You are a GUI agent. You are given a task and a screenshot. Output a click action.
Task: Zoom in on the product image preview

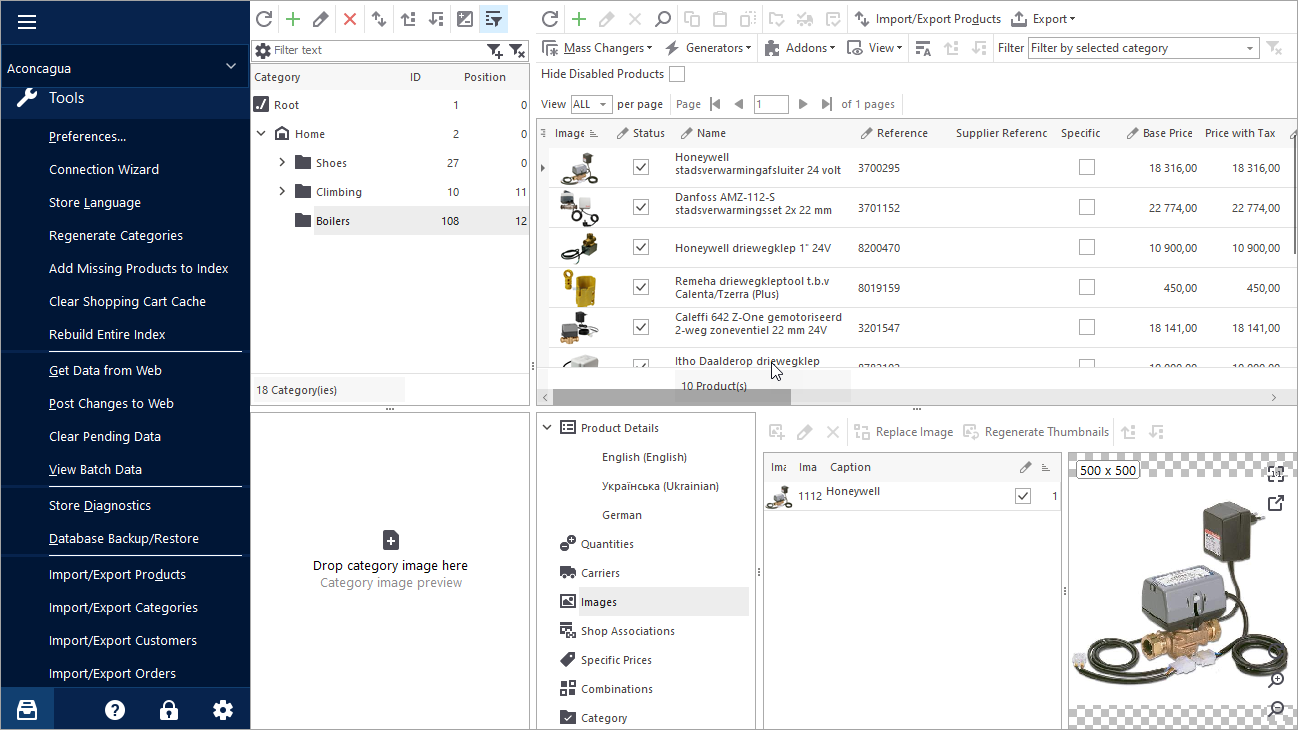click(1276, 680)
